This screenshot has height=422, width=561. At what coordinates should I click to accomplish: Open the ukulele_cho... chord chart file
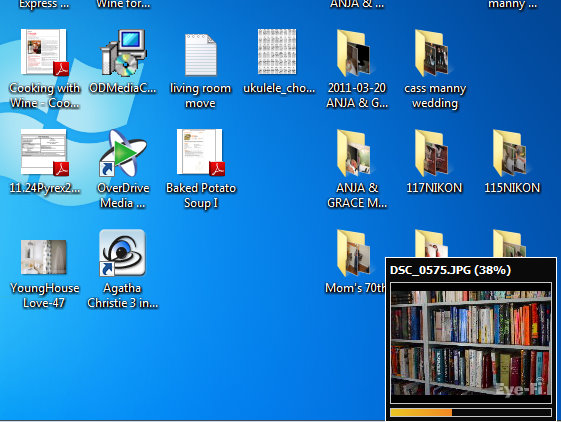277,52
